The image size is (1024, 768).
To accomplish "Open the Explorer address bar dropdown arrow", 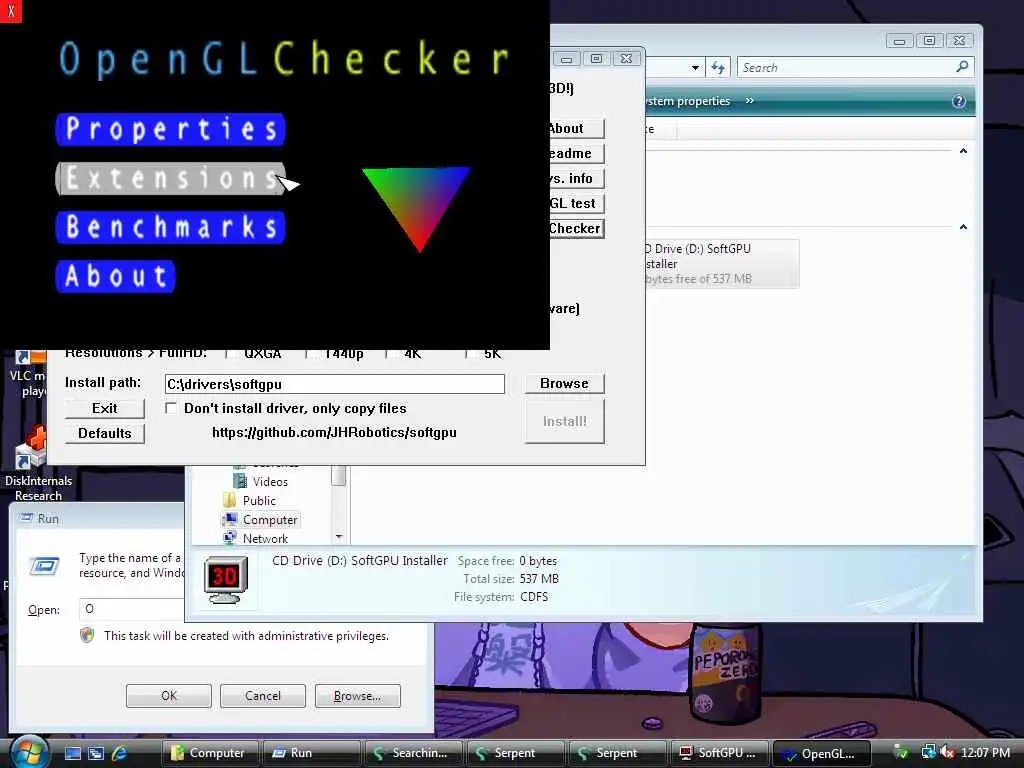I will coord(695,67).
